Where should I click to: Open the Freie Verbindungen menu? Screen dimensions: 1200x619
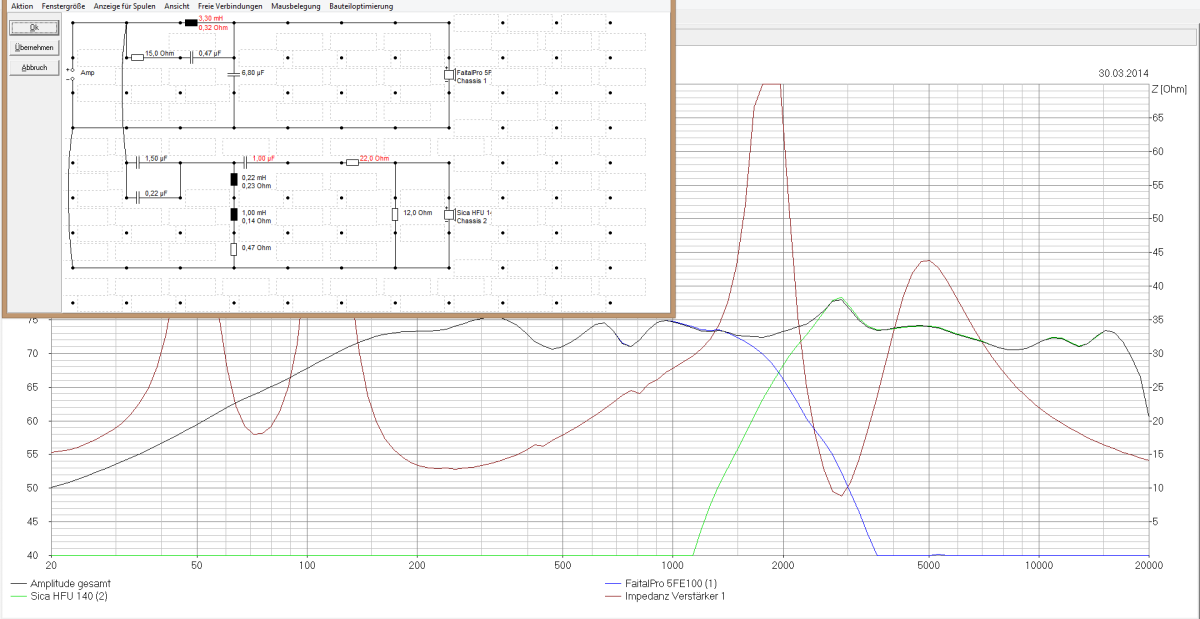231,6
